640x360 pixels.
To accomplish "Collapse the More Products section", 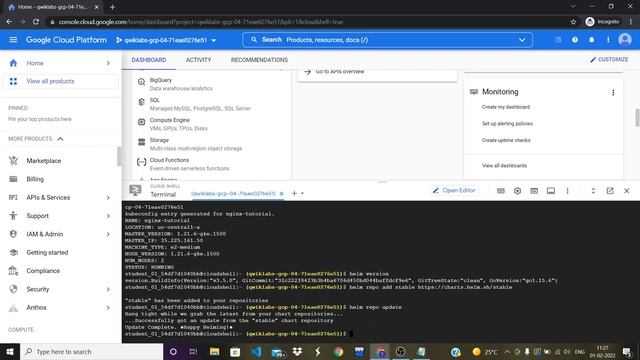I will (60, 139).
